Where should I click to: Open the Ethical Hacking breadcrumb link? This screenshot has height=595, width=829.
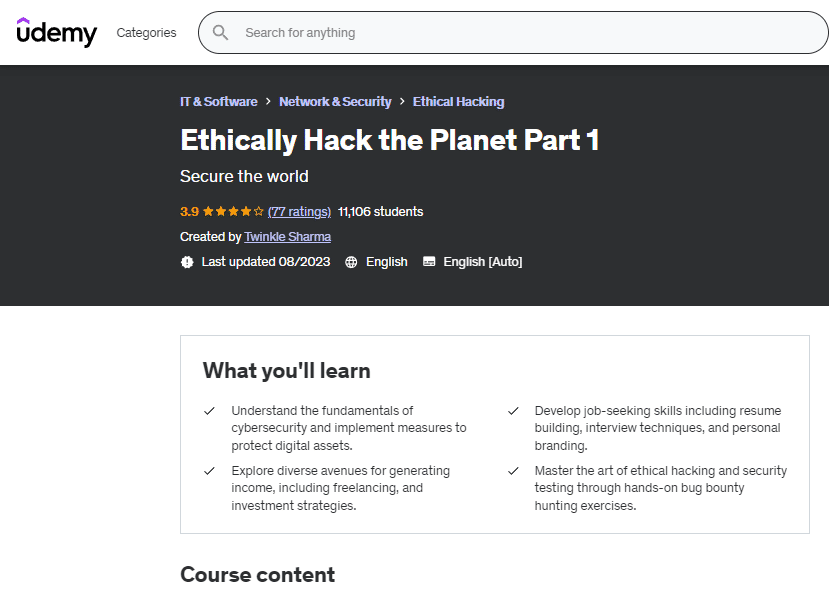pos(458,102)
